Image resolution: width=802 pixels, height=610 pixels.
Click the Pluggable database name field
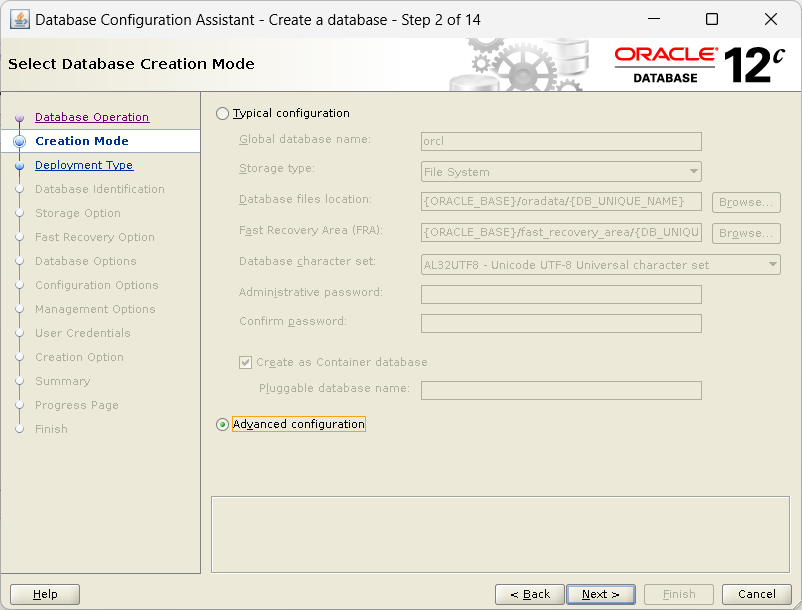[561, 391]
